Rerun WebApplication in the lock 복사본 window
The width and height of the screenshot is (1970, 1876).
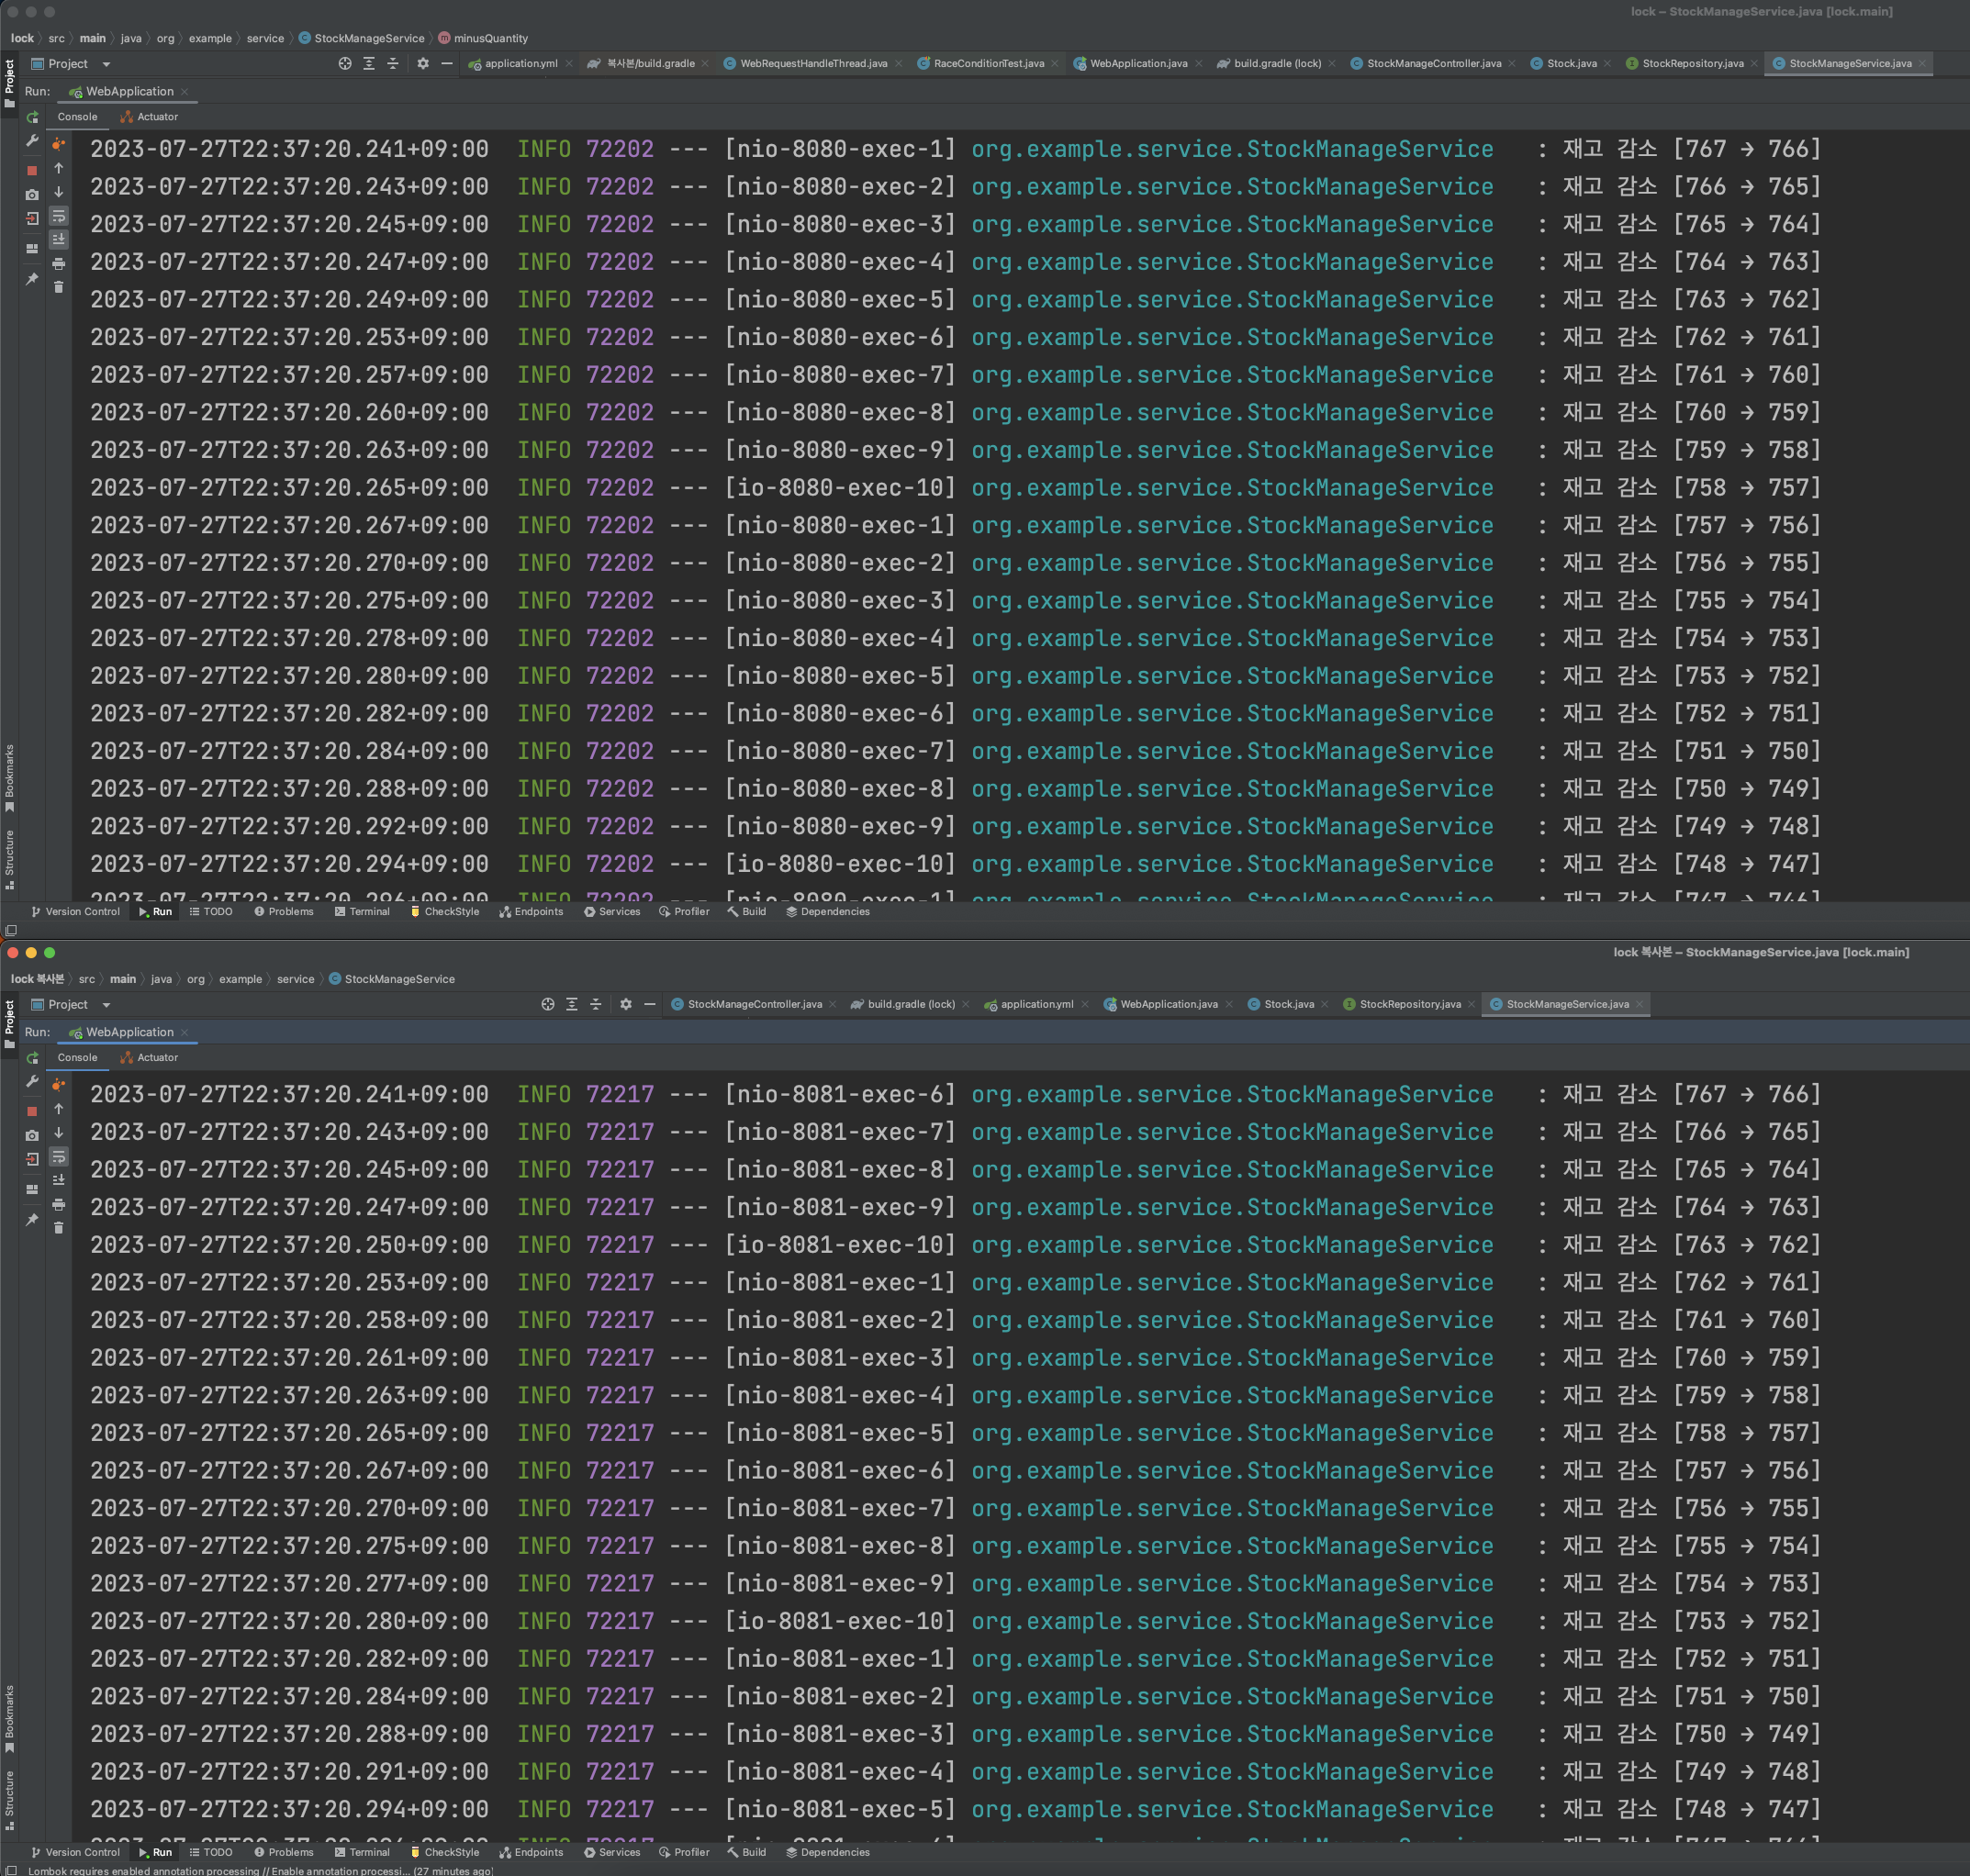pyautogui.click(x=32, y=1058)
